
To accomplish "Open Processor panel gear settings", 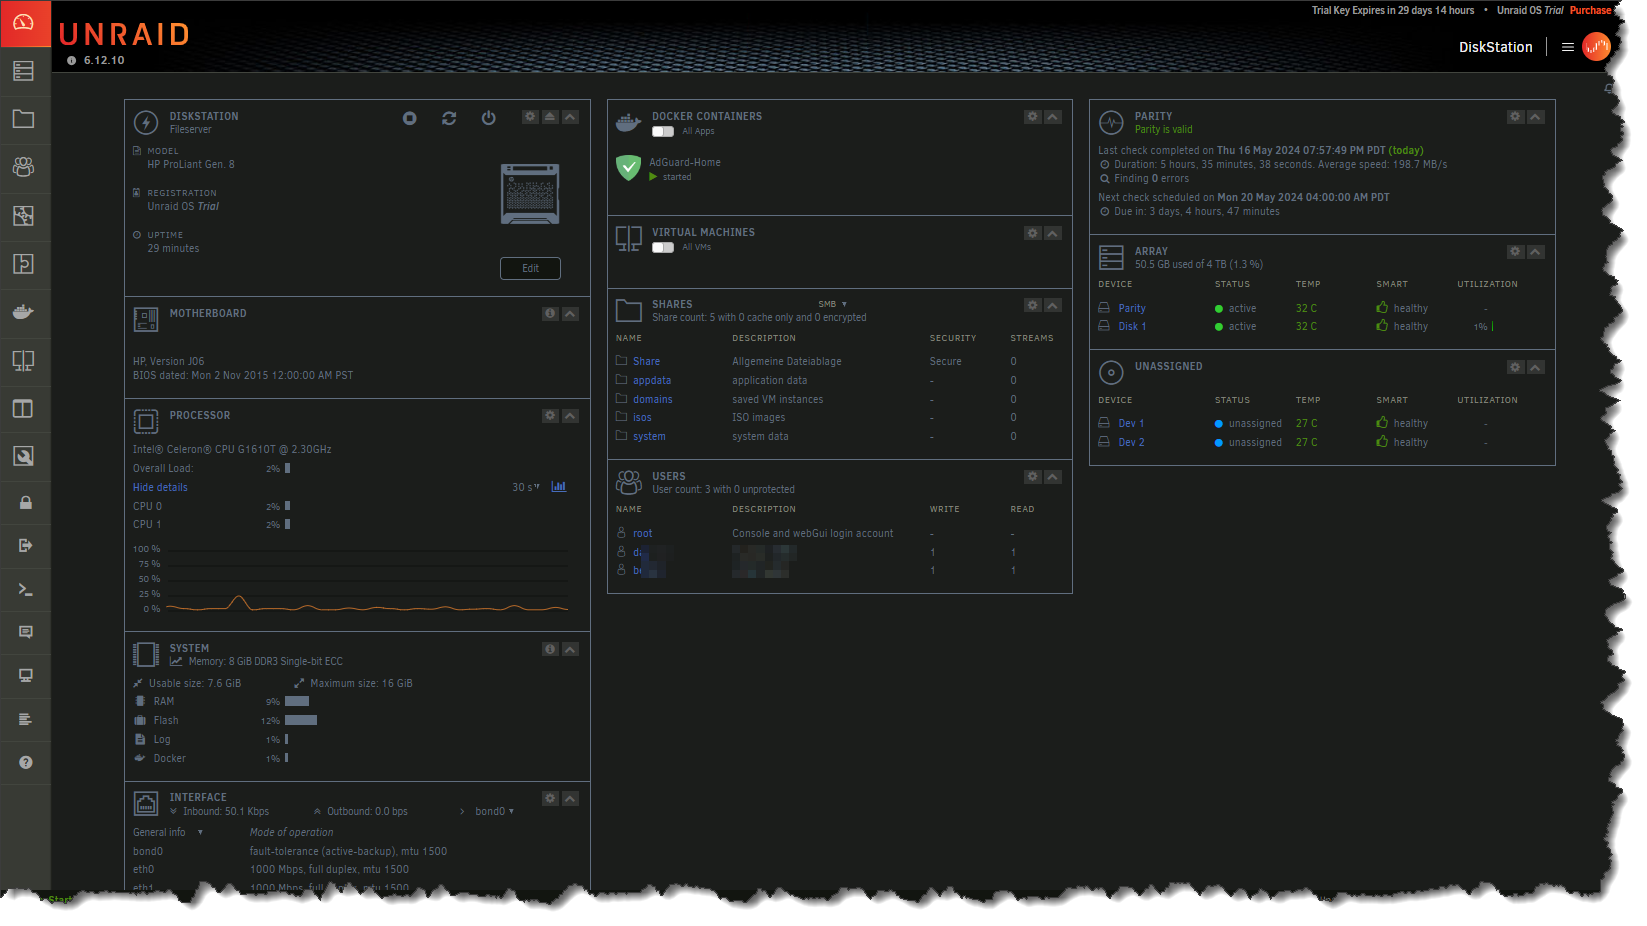I will pos(550,415).
